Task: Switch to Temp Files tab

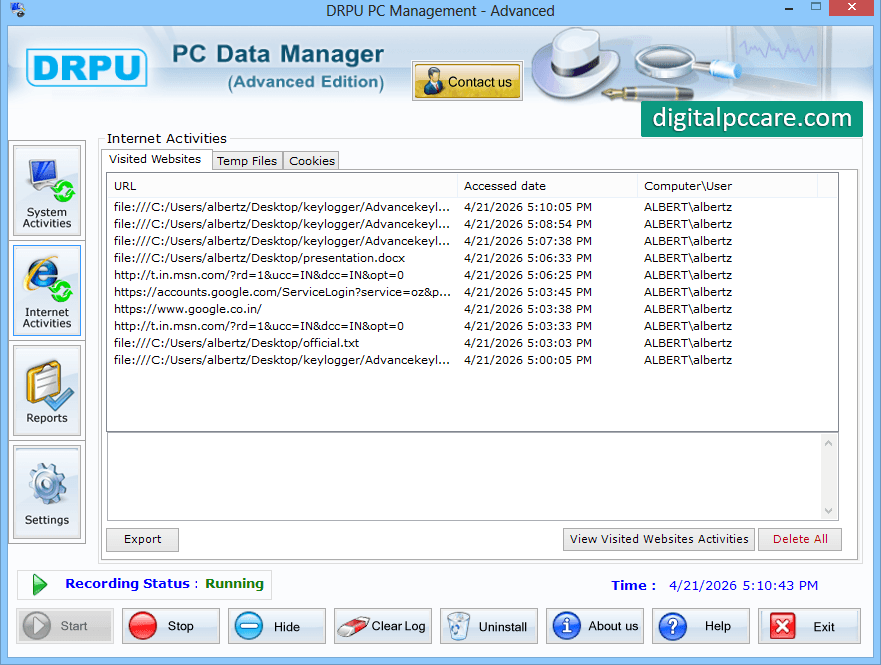Action: [x=247, y=161]
